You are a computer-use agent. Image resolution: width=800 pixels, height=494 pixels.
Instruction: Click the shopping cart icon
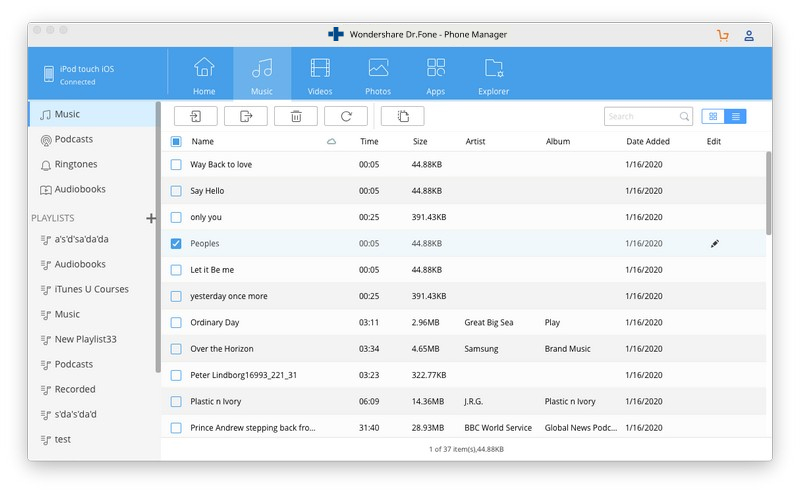pos(722,35)
